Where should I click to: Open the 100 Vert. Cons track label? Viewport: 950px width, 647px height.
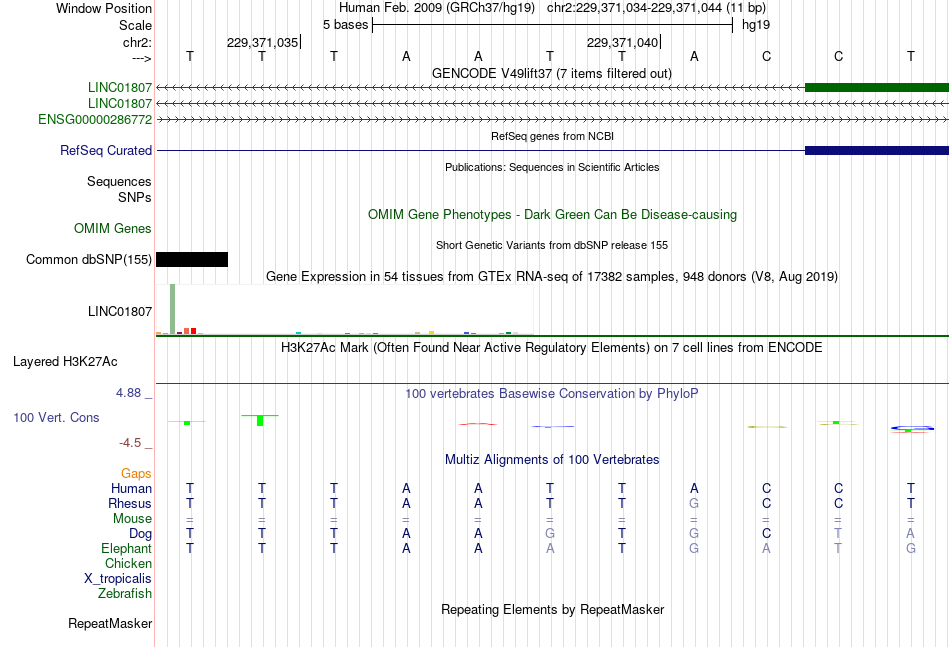tap(56, 417)
